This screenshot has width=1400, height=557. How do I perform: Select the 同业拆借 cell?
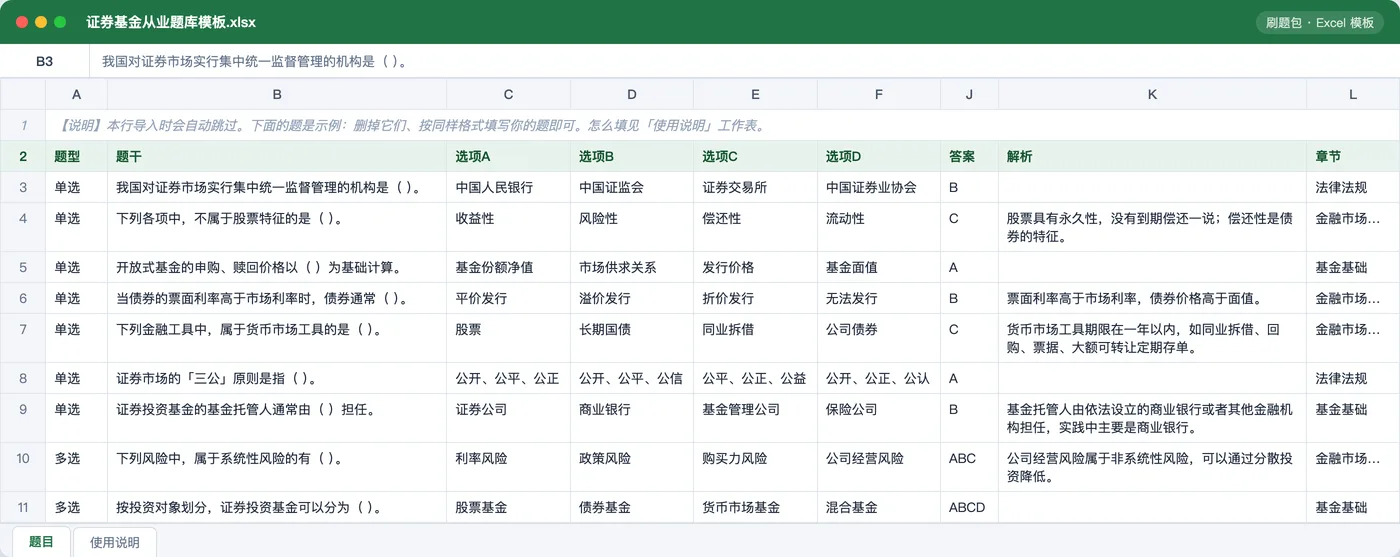[x=755, y=338]
